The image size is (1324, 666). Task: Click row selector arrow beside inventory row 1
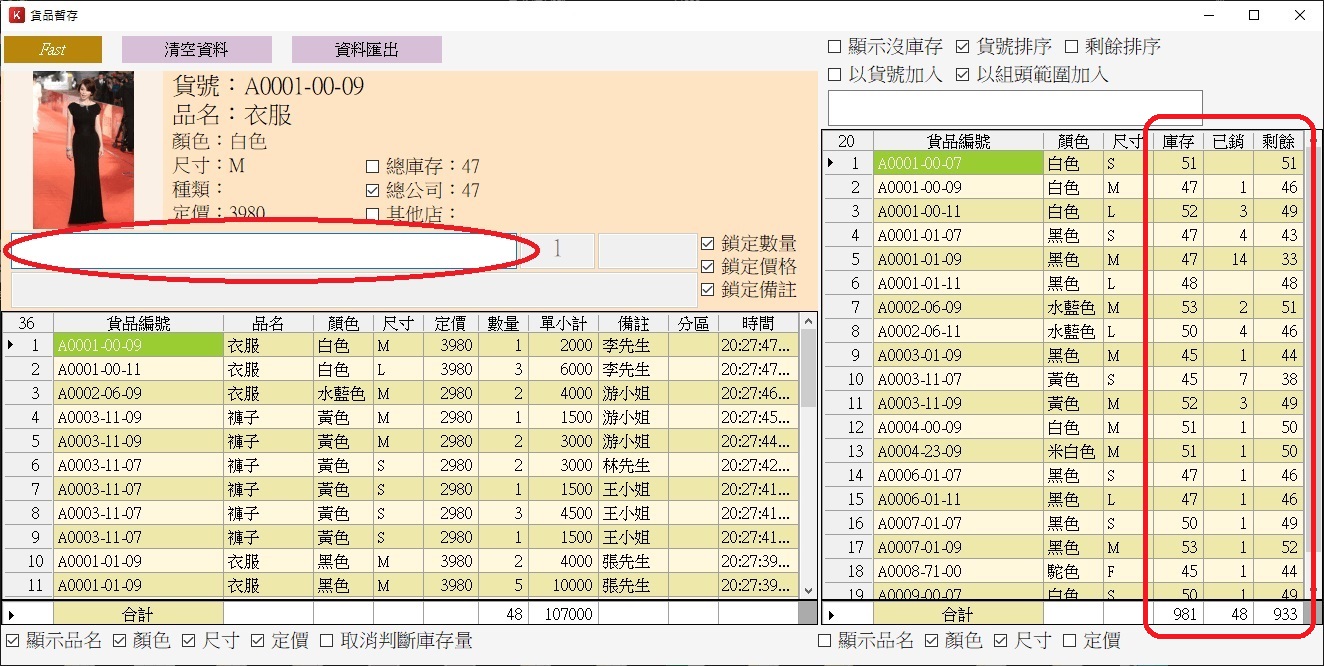click(830, 163)
